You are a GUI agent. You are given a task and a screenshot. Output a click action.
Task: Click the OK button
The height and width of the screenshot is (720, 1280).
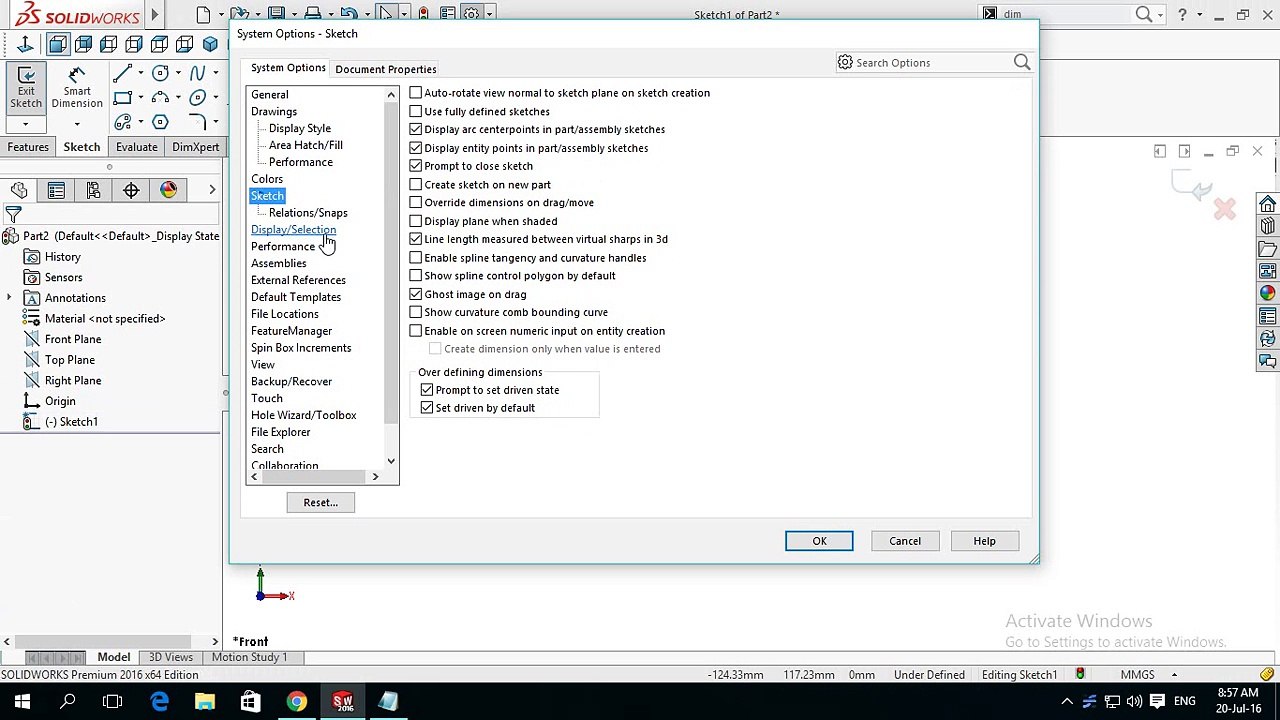click(x=819, y=541)
